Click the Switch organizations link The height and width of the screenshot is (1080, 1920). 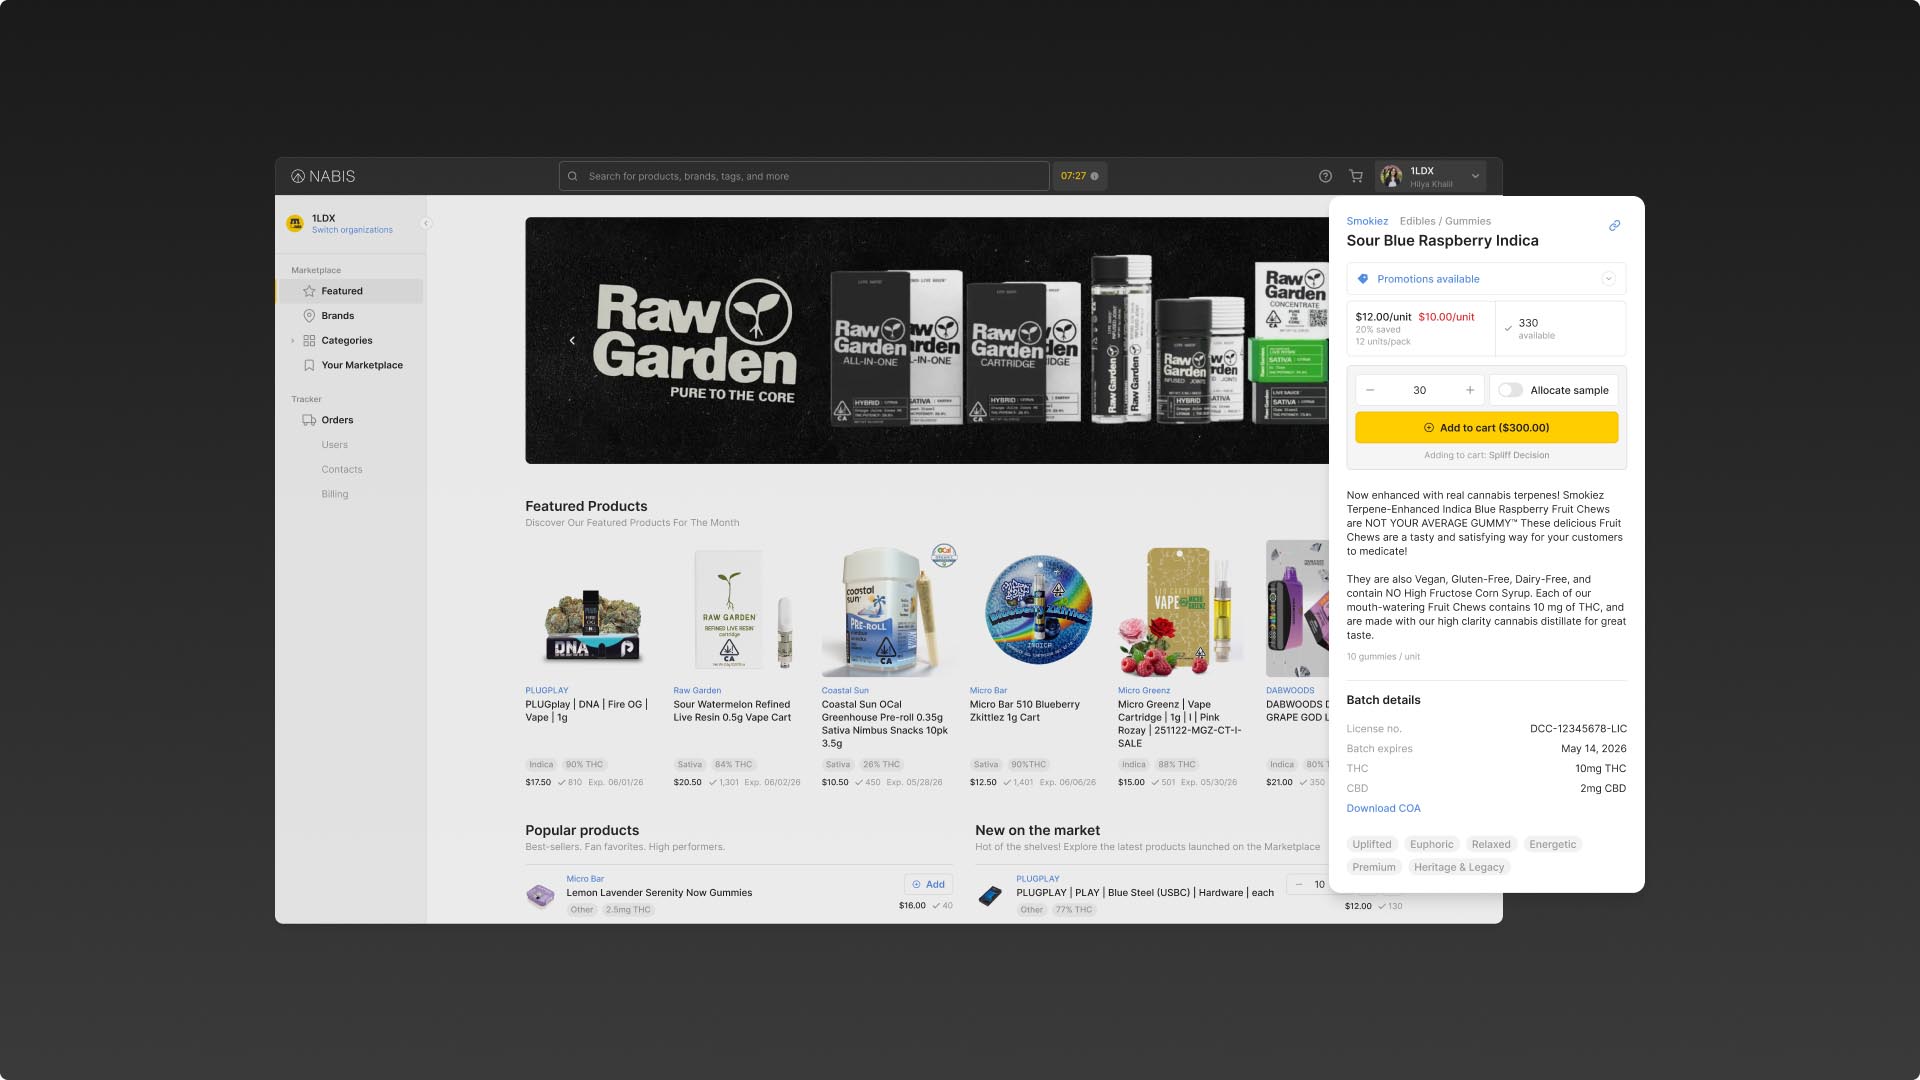point(351,229)
